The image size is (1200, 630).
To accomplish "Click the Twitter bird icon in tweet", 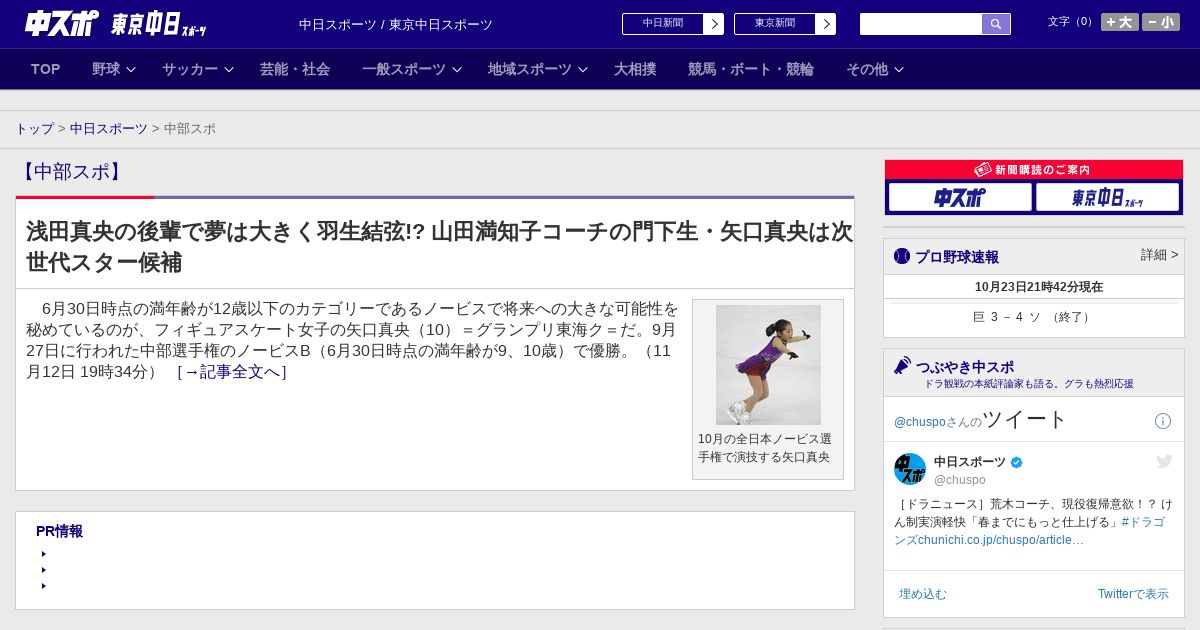I will click(x=1164, y=461).
